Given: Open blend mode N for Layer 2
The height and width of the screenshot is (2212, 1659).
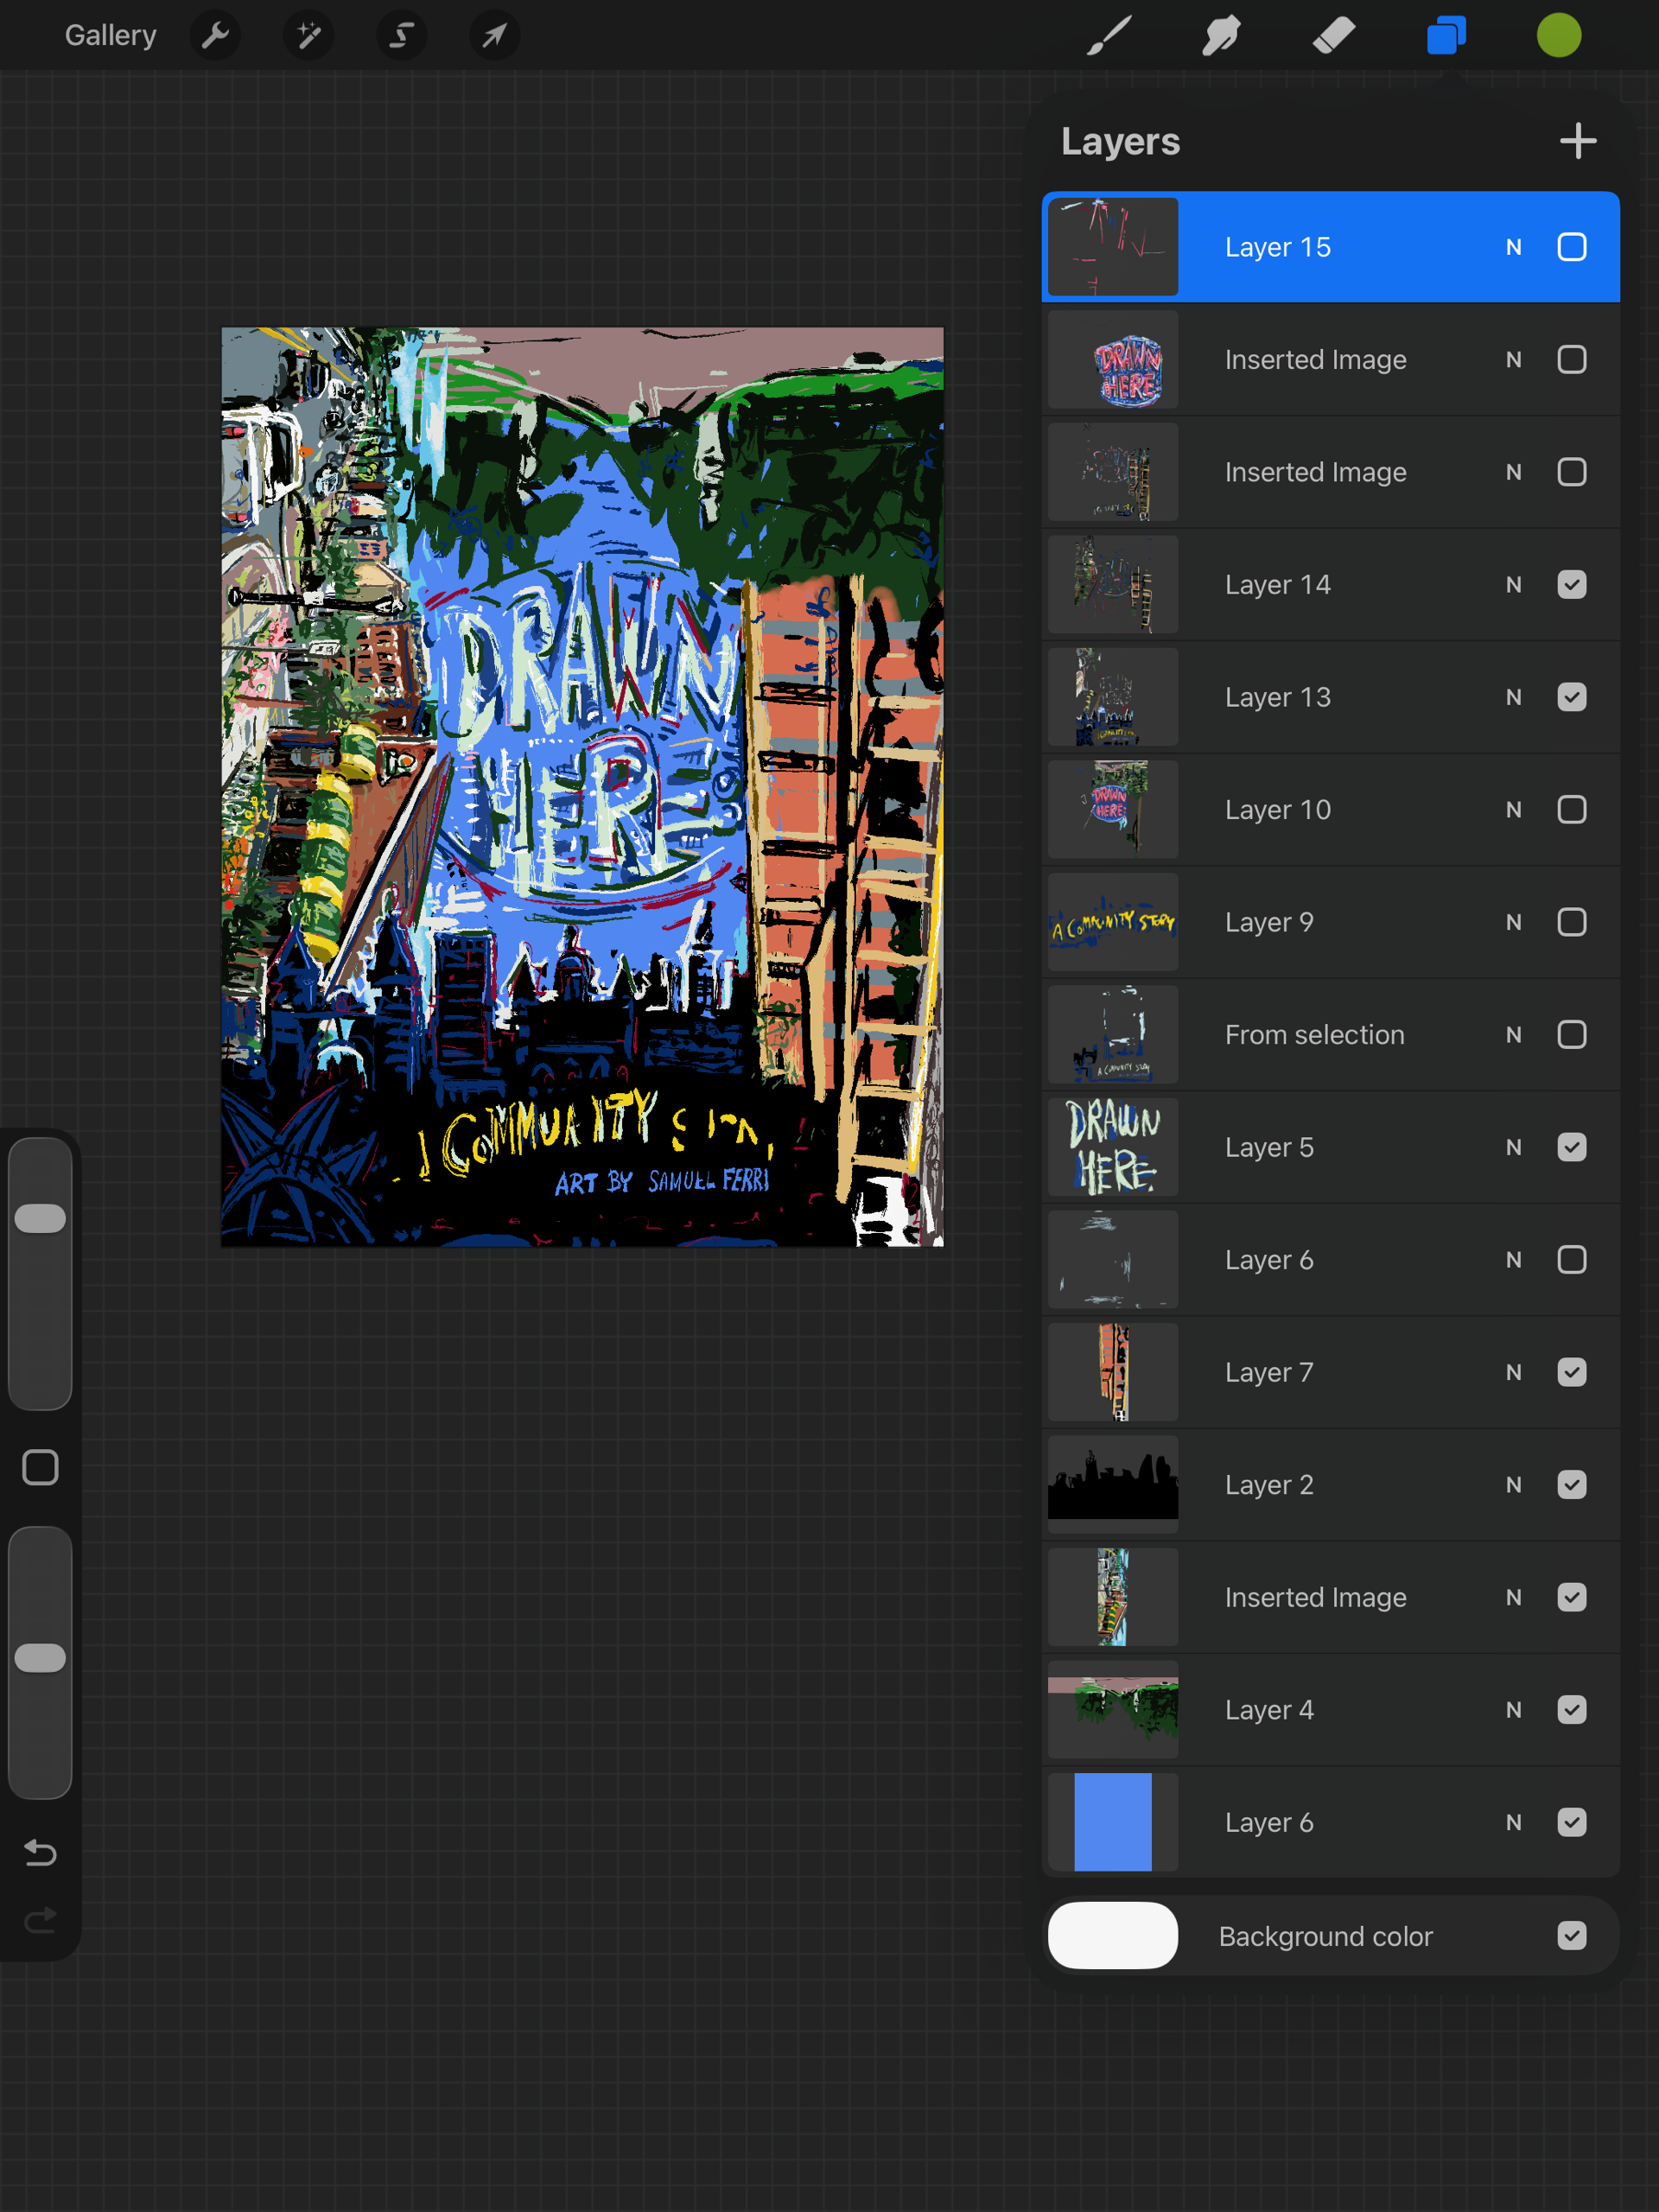Looking at the screenshot, I should pyautogui.click(x=1513, y=1485).
